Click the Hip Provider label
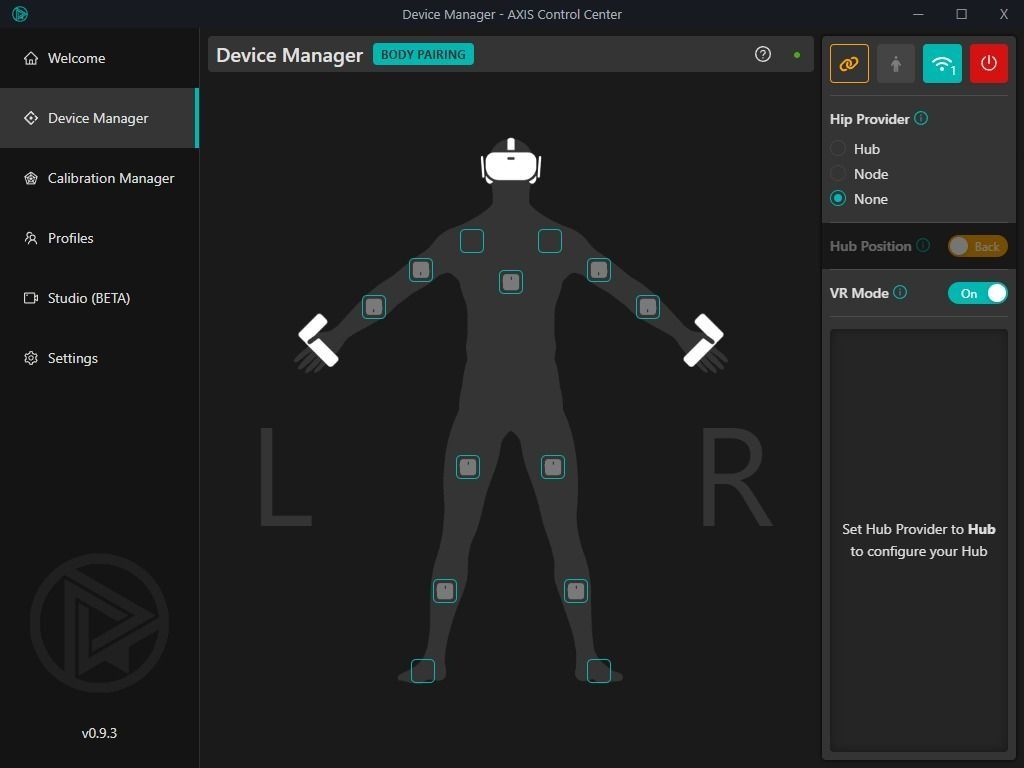The image size is (1024, 768). tap(869, 119)
